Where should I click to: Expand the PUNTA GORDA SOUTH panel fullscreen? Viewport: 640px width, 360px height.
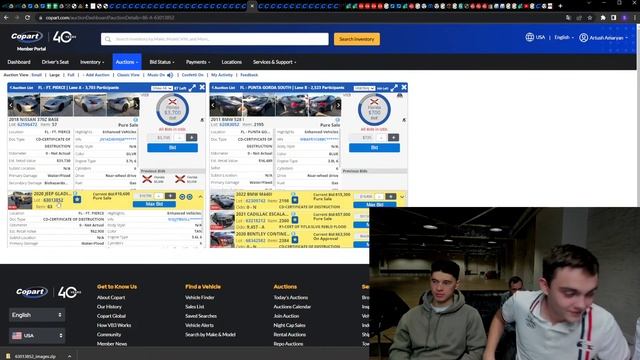click(394, 87)
